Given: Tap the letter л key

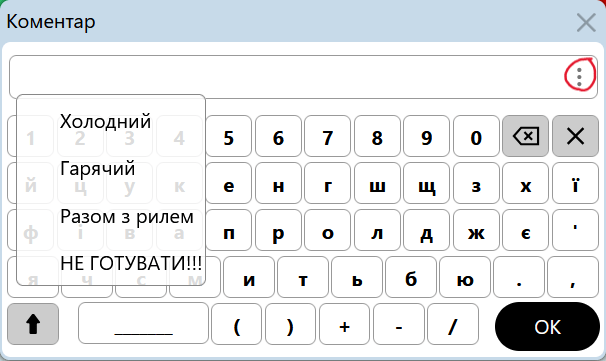Looking at the screenshot, I should [x=377, y=230].
